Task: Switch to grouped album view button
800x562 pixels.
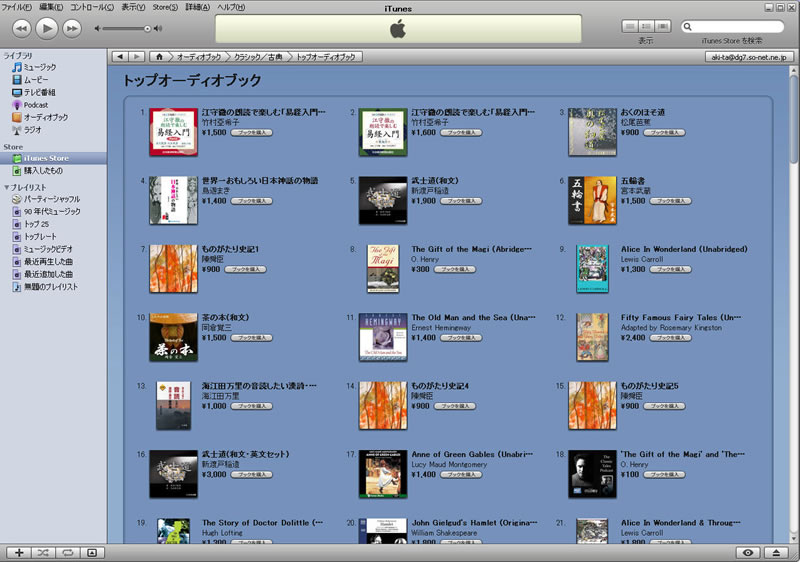Action: [x=646, y=26]
